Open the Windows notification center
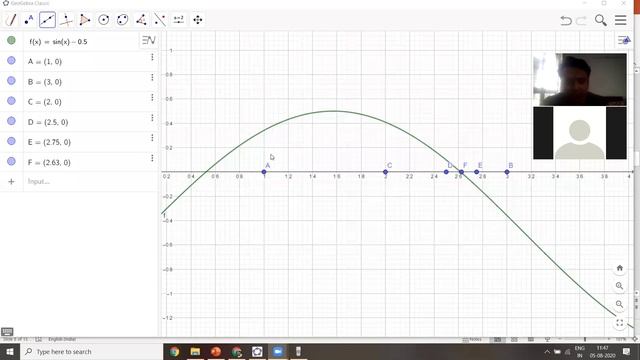640x360 pixels. pos(627,351)
